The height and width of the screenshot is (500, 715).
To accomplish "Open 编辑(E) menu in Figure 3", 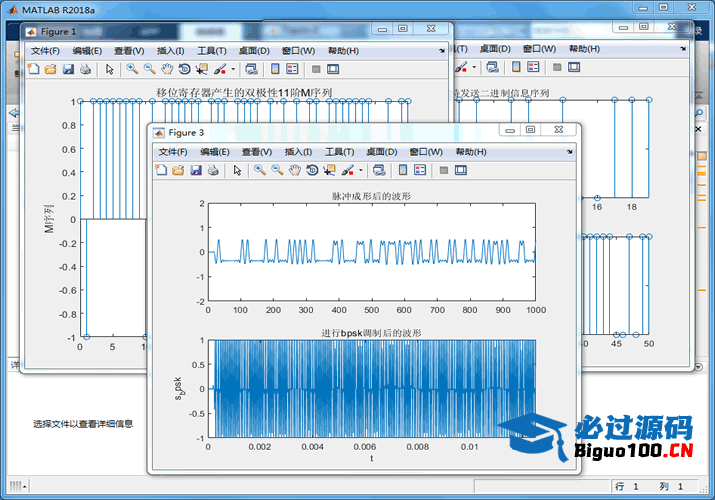I will pos(214,152).
